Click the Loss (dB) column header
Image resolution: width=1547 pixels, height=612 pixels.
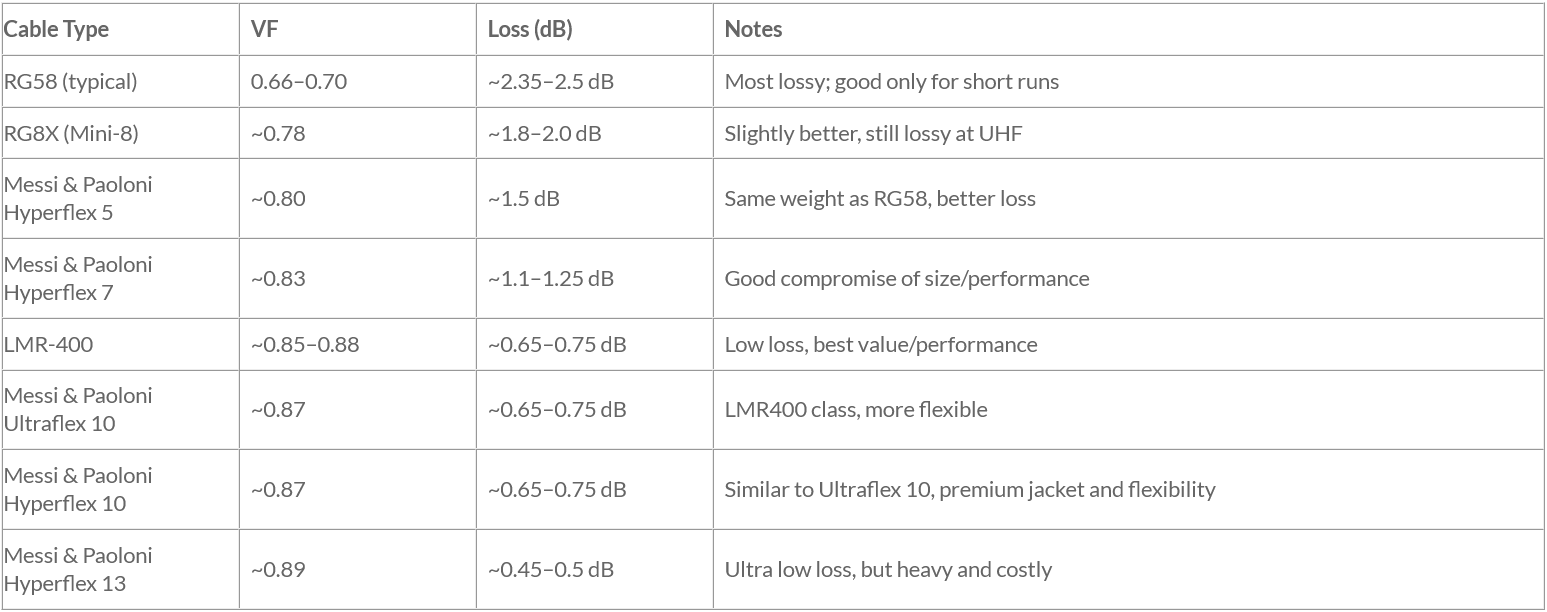(x=530, y=30)
